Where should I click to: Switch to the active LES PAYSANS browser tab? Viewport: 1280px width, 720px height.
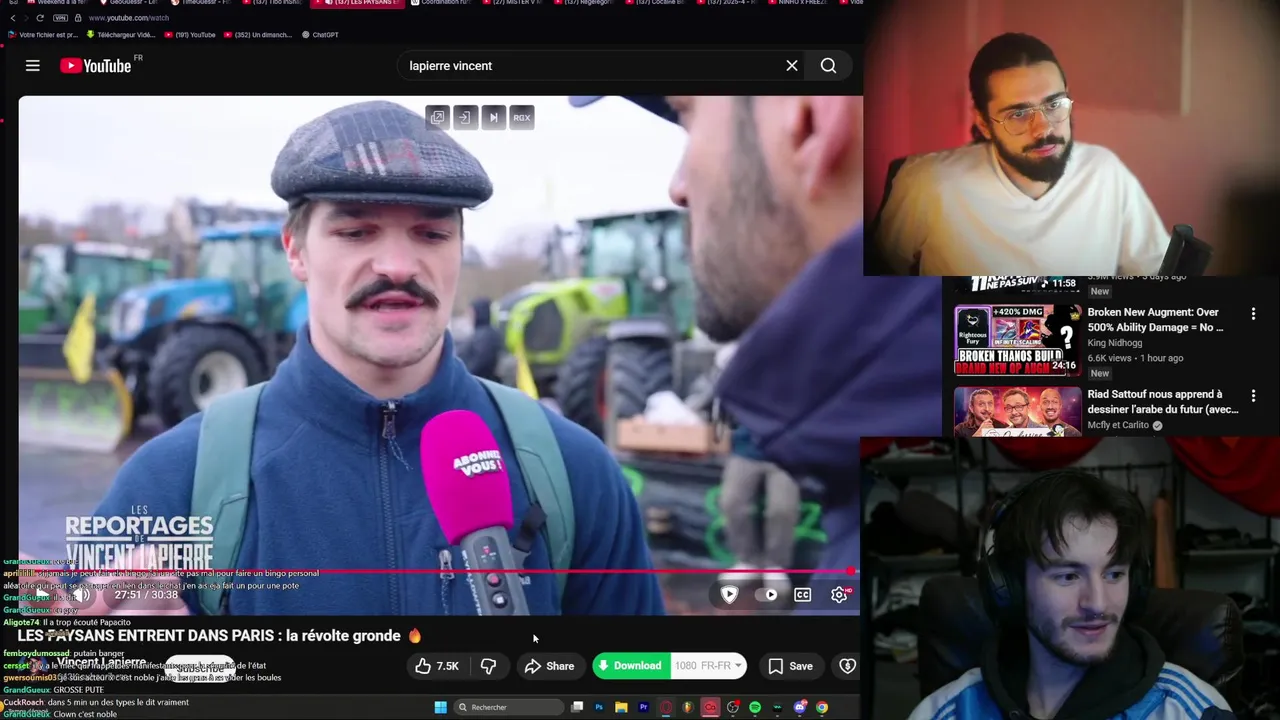pyautogui.click(x=355, y=3)
